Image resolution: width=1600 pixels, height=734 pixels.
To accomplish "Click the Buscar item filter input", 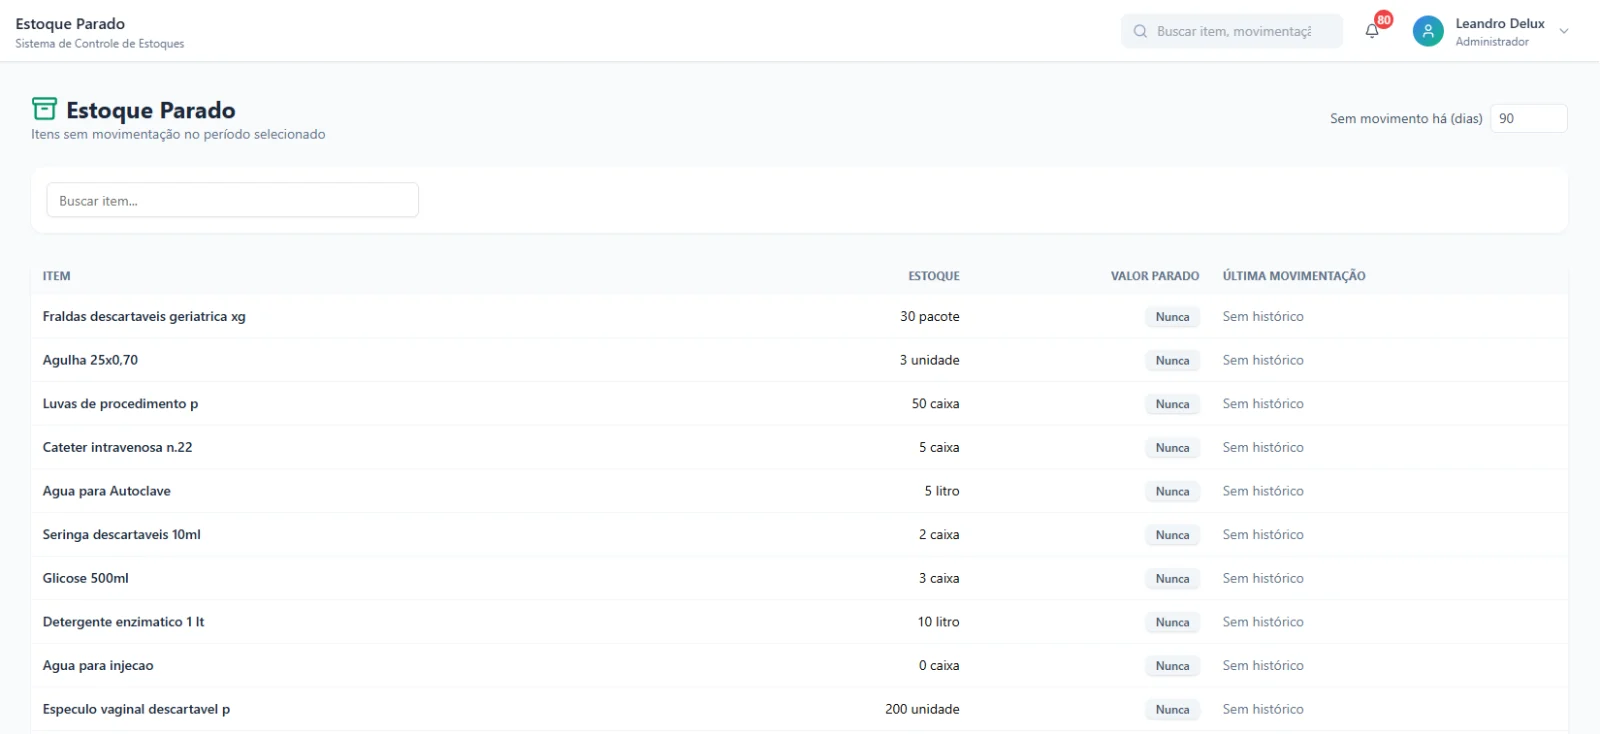I will (232, 200).
